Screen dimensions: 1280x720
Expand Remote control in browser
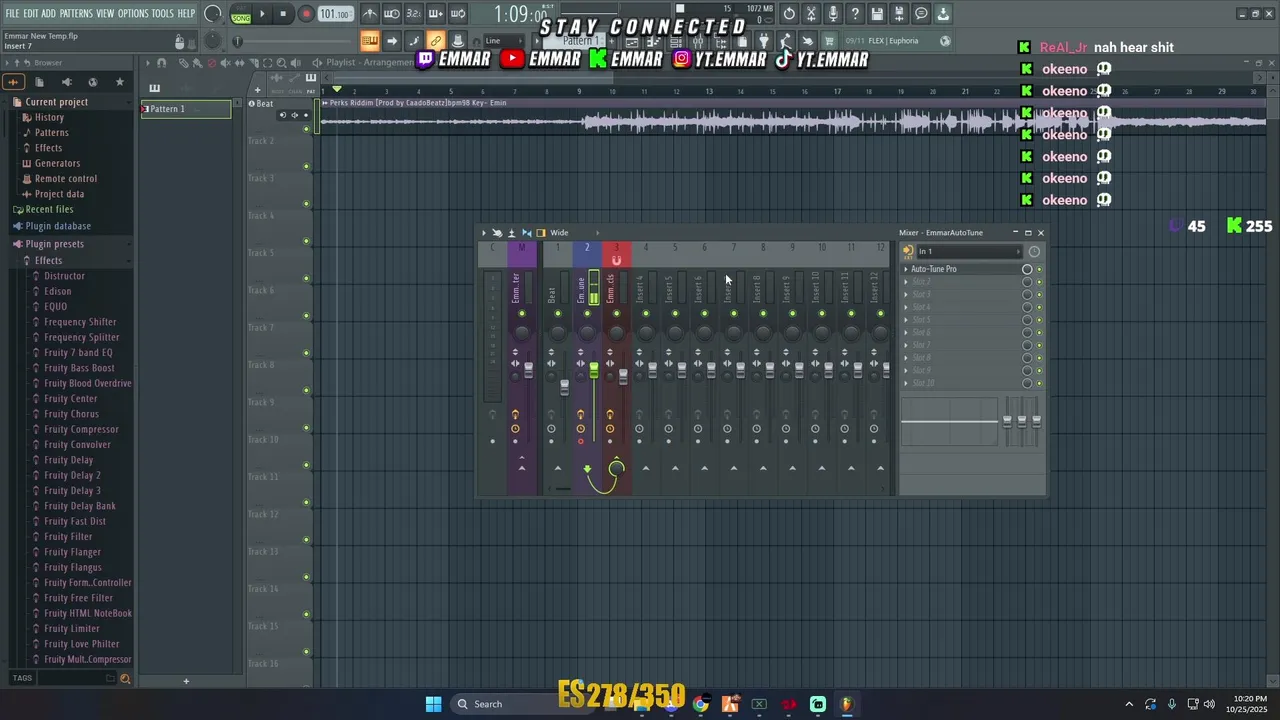pos(66,179)
